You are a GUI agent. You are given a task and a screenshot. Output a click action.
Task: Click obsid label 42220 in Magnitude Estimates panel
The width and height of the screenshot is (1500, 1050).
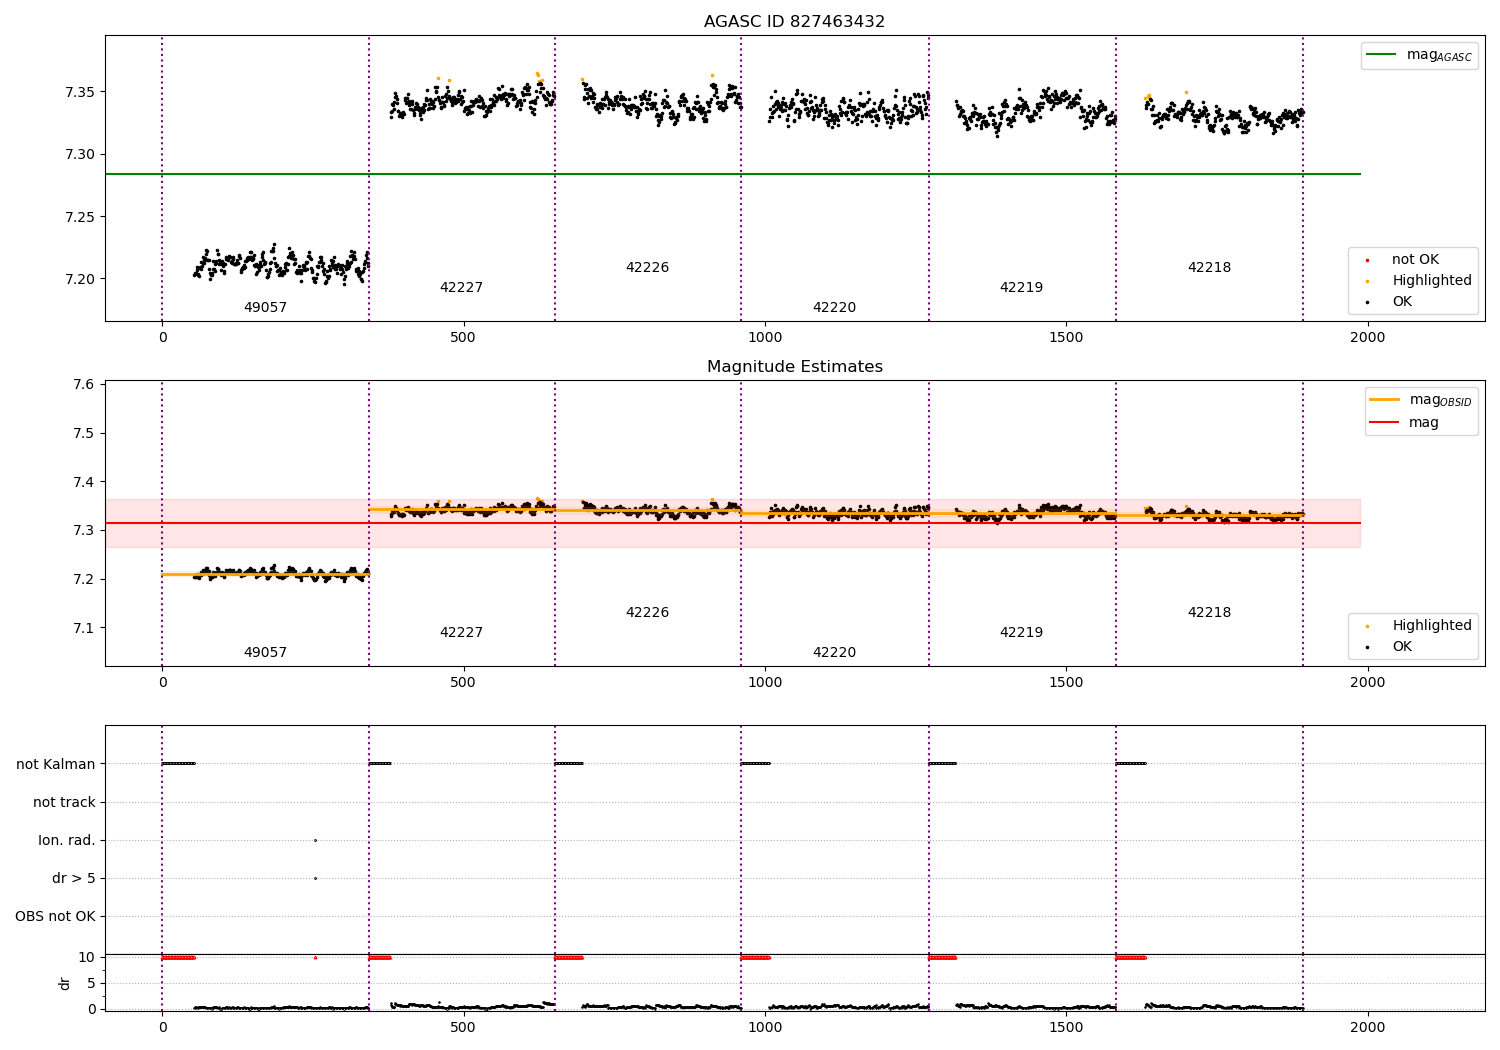click(834, 652)
